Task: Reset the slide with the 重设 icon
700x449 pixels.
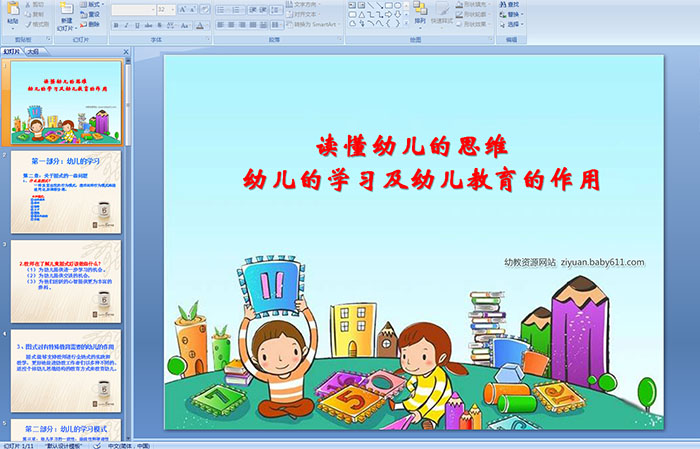Action: coord(83,15)
